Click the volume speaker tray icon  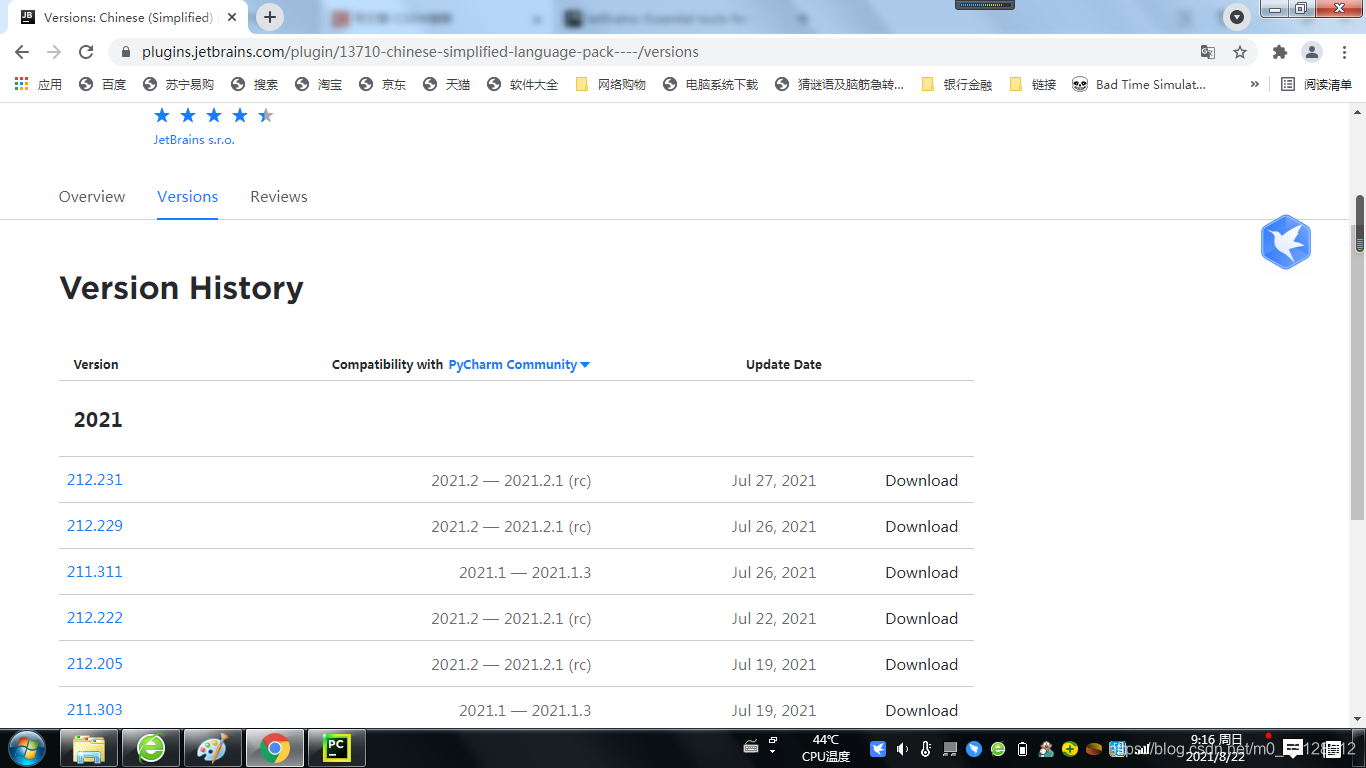(x=902, y=748)
